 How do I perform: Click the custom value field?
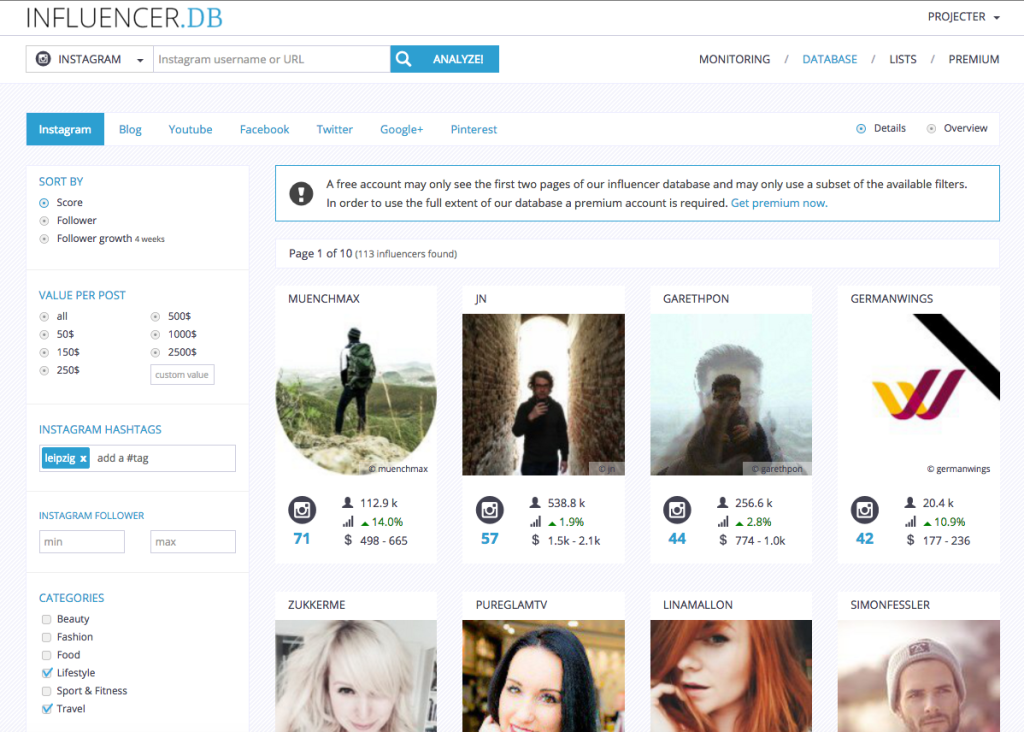pyautogui.click(x=182, y=375)
